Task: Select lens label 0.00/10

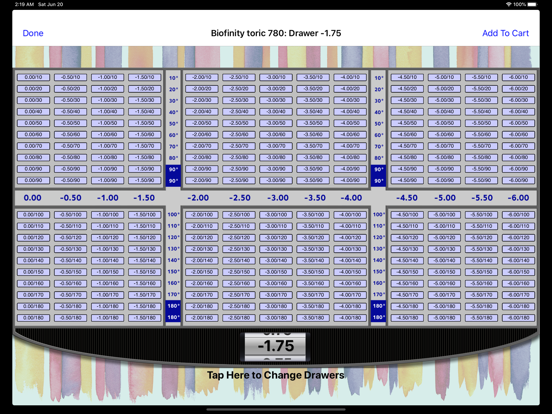Action: click(33, 77)
